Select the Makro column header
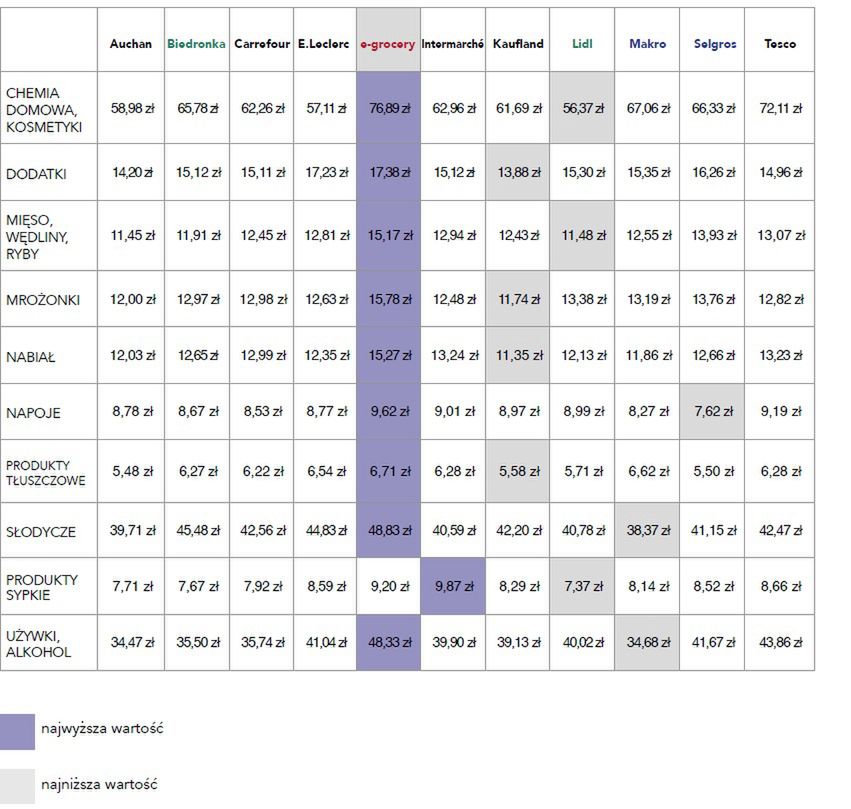Image resolution: width=851 pixels, height=809 pixels. (647, 40)
